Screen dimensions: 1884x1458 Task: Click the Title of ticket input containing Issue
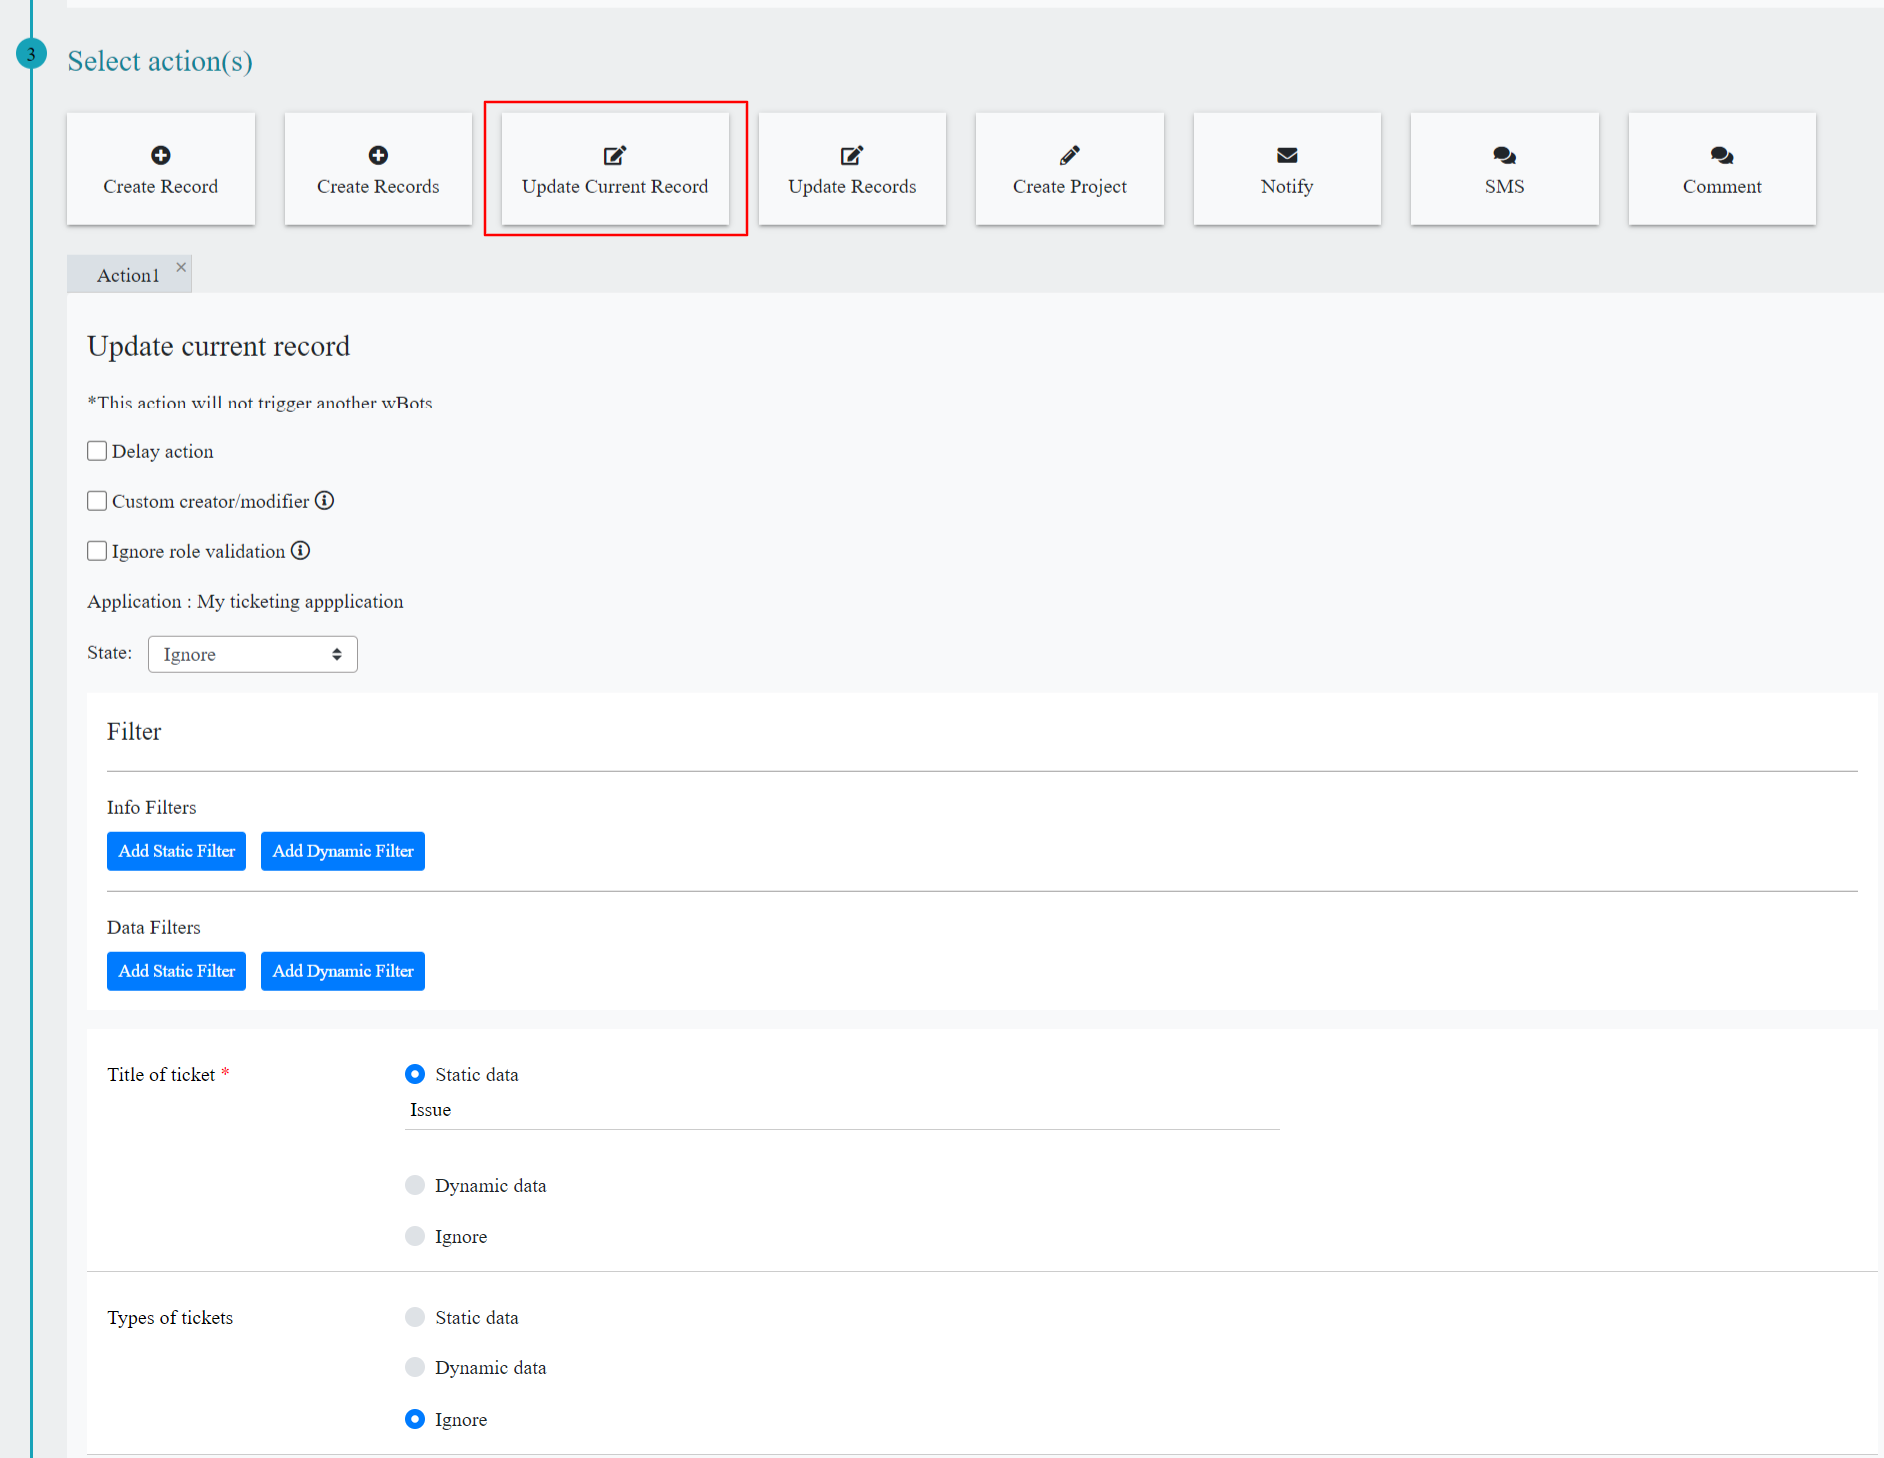coord(842,1110)
